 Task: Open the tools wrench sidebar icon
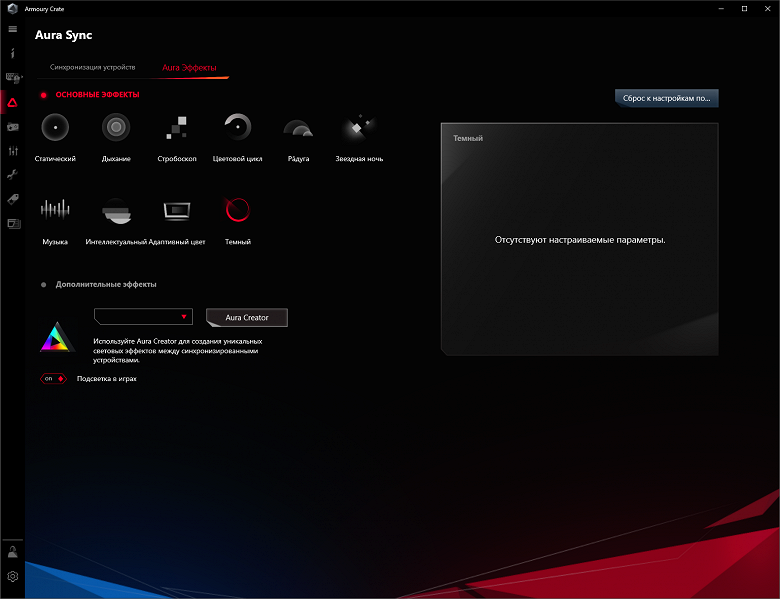point(12,175)
